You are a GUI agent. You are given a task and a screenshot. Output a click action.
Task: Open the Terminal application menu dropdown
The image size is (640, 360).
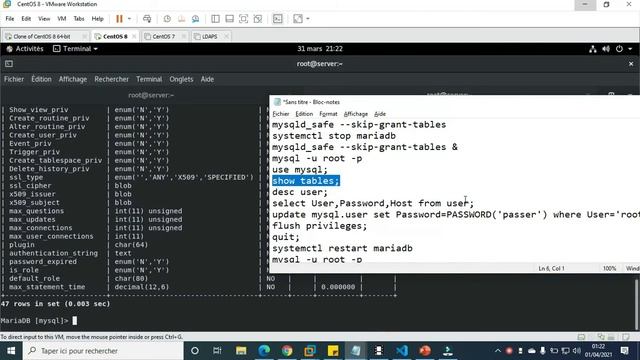tap(76, 49)
